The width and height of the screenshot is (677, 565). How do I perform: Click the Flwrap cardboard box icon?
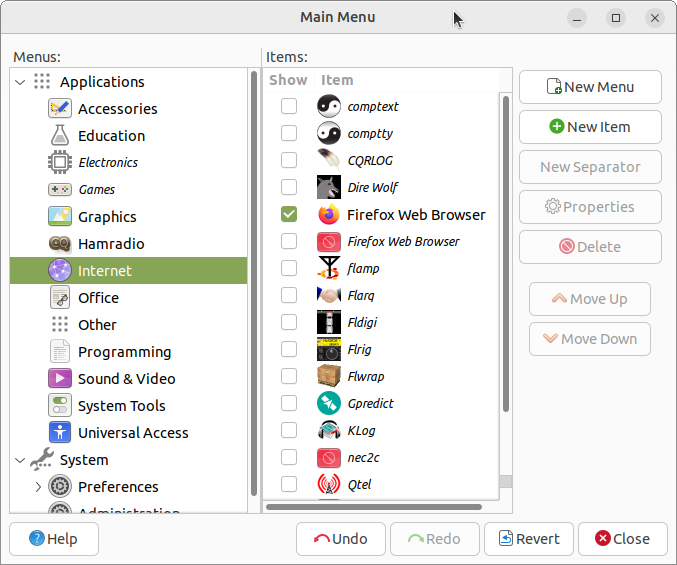(x=329, y=376)
